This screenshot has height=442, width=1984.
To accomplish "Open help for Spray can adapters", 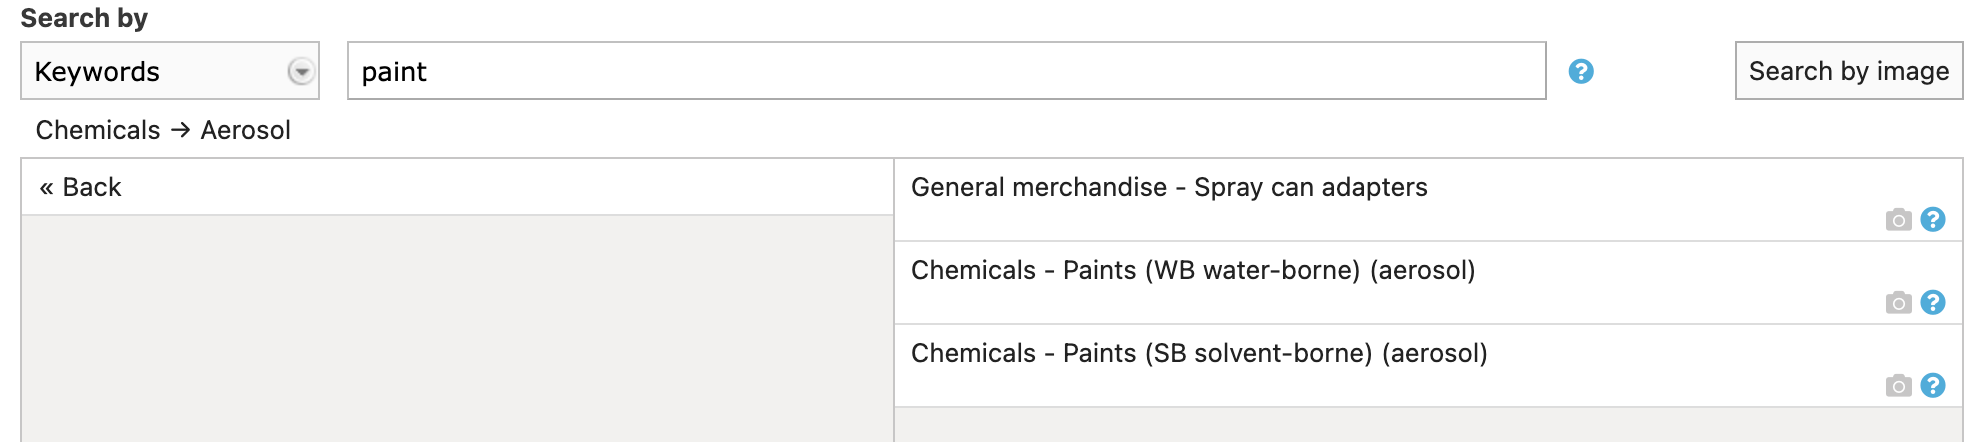I will (1933, 219).
